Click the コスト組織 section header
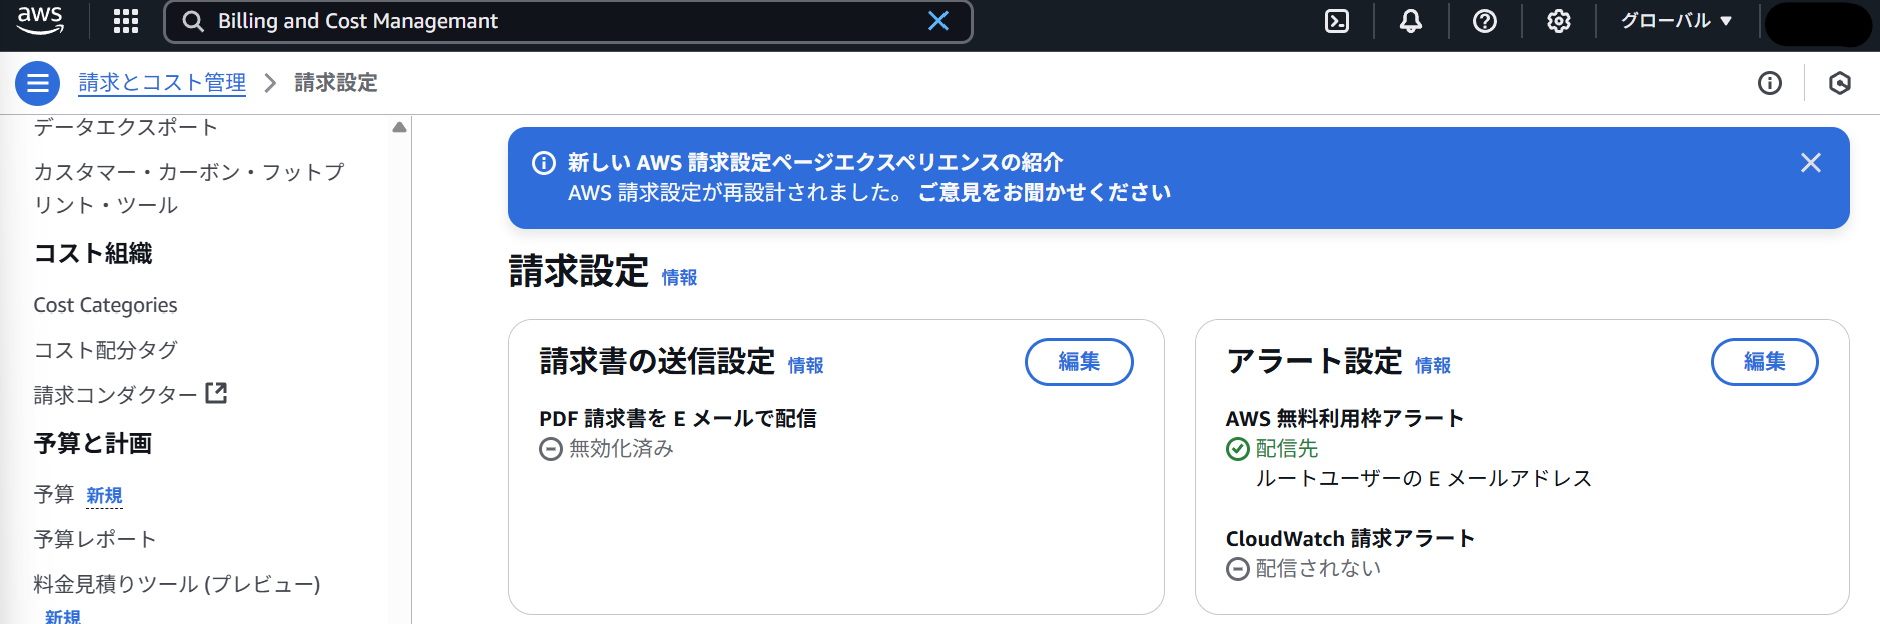 (93, 253)
